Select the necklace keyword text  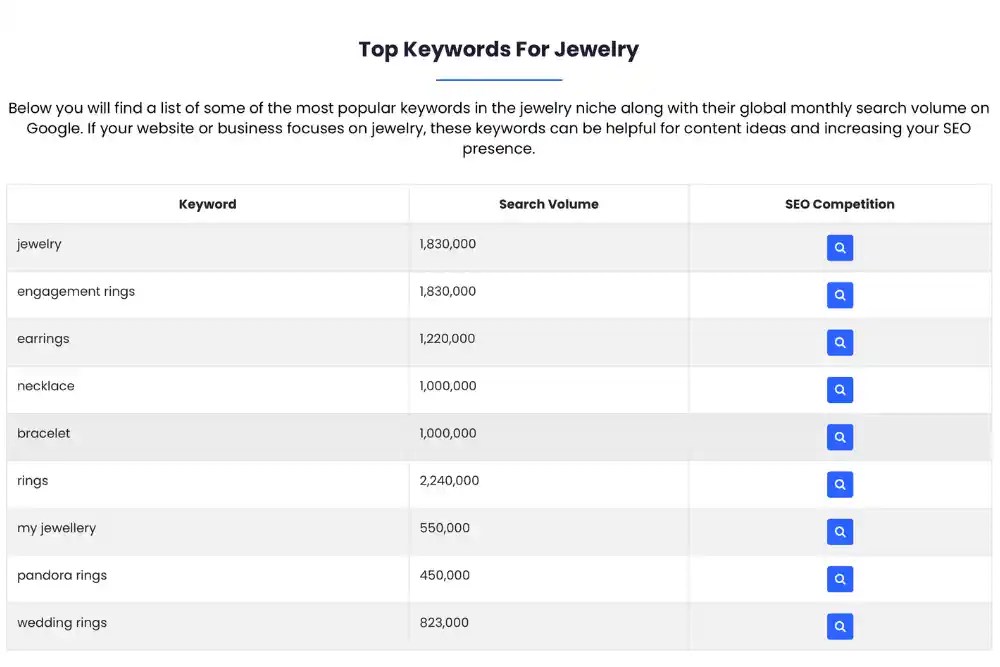click(46, 387)
